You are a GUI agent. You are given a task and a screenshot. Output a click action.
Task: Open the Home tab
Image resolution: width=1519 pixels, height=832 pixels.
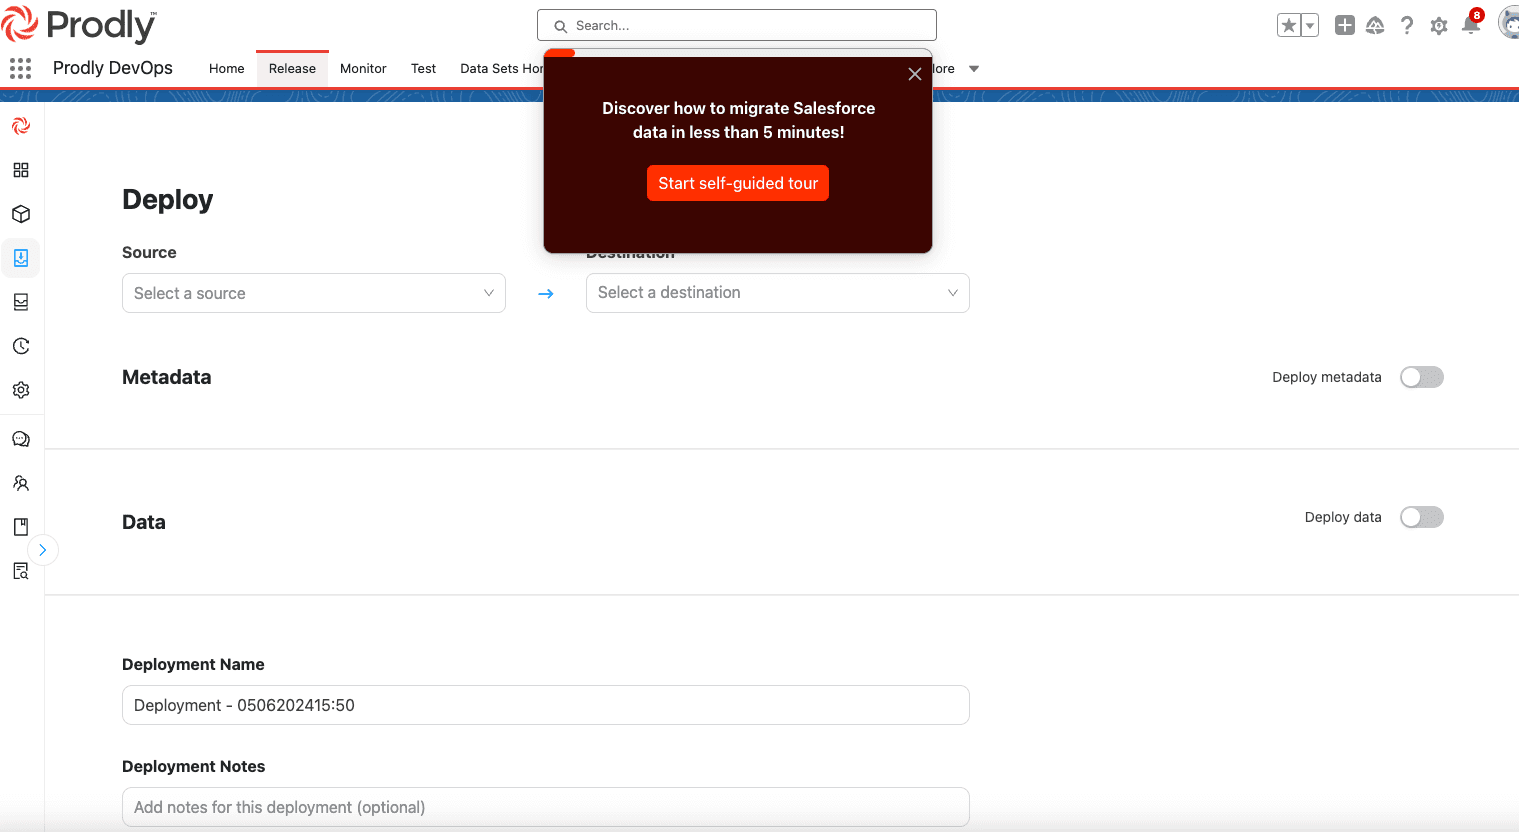pos(227,69)
